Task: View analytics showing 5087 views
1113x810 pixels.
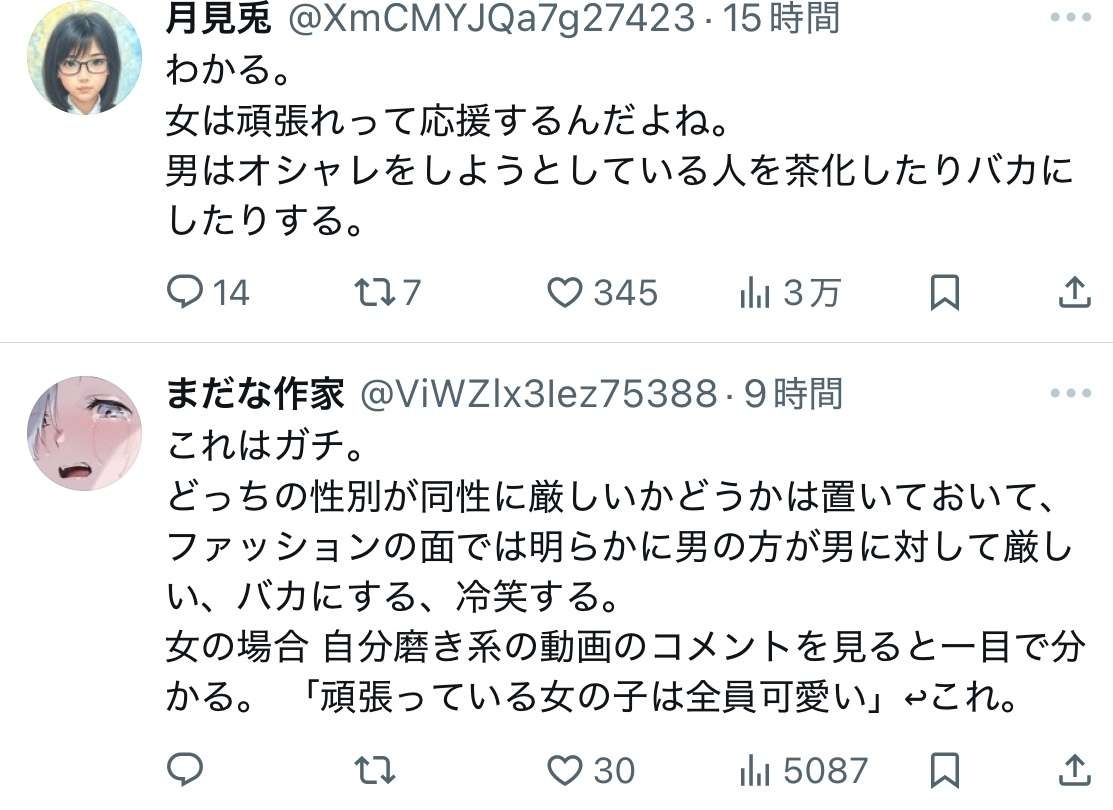Action: point(803,770)
